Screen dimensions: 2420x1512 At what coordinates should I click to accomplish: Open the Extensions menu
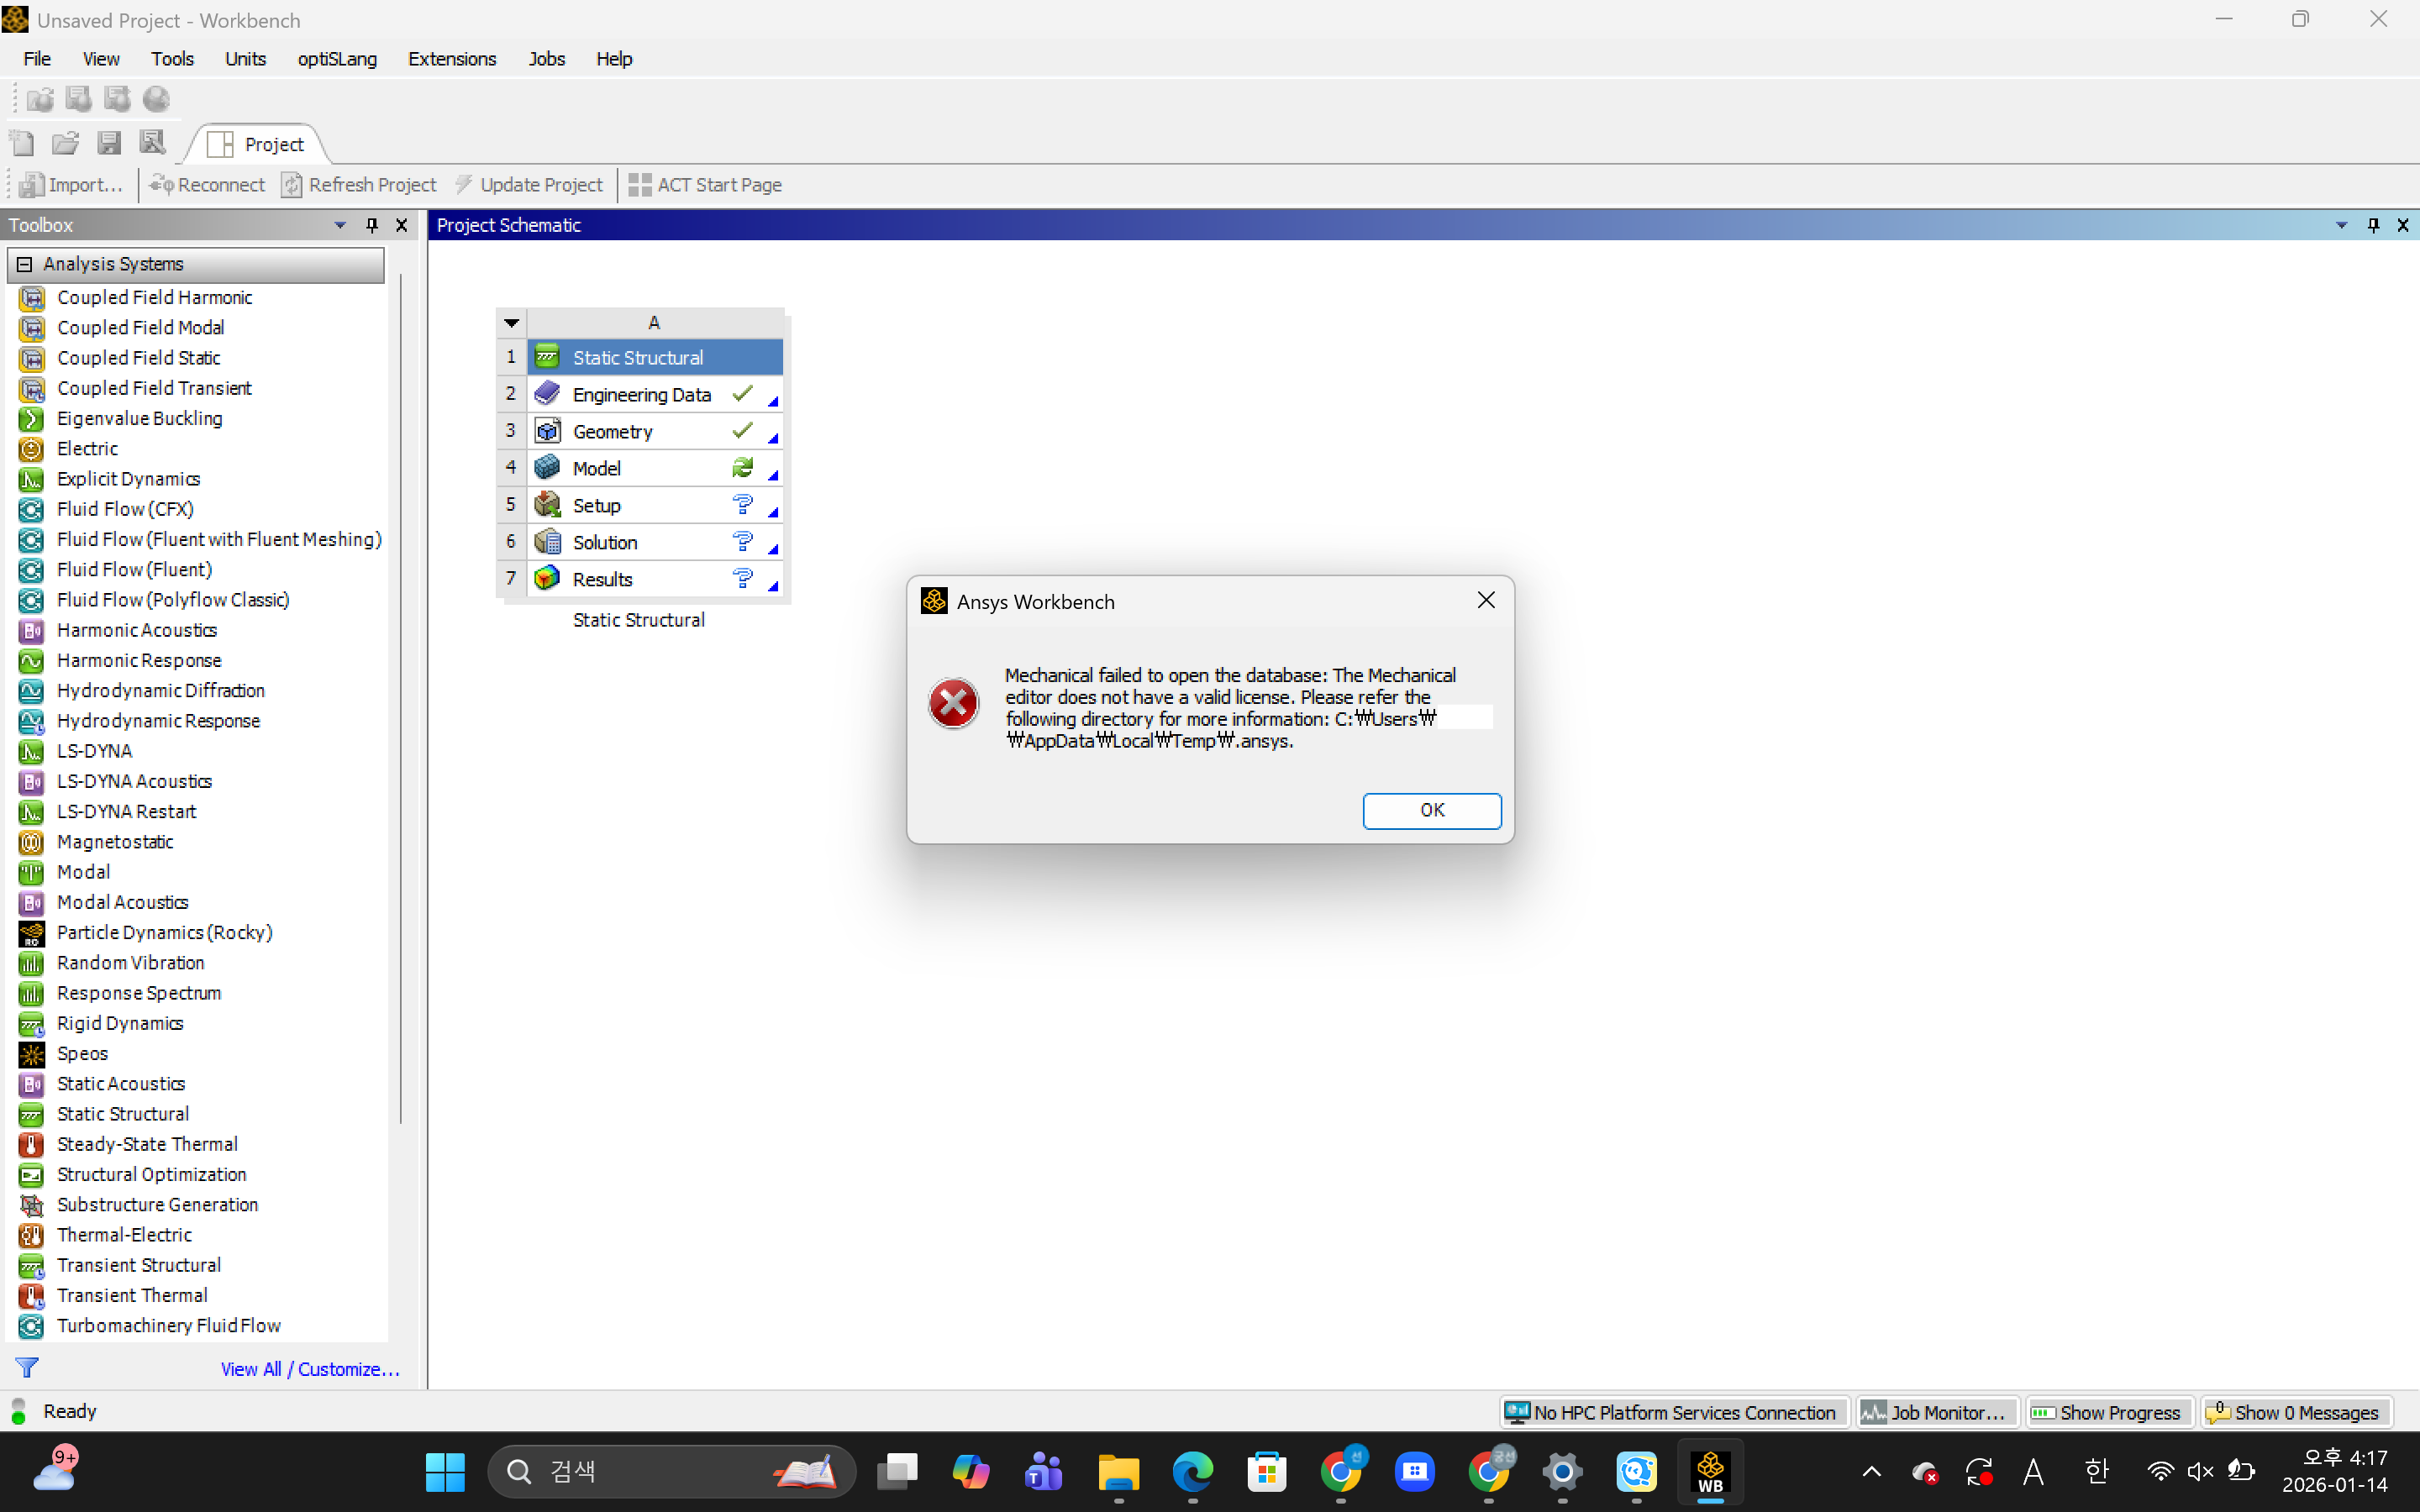(x=451, y=59)
